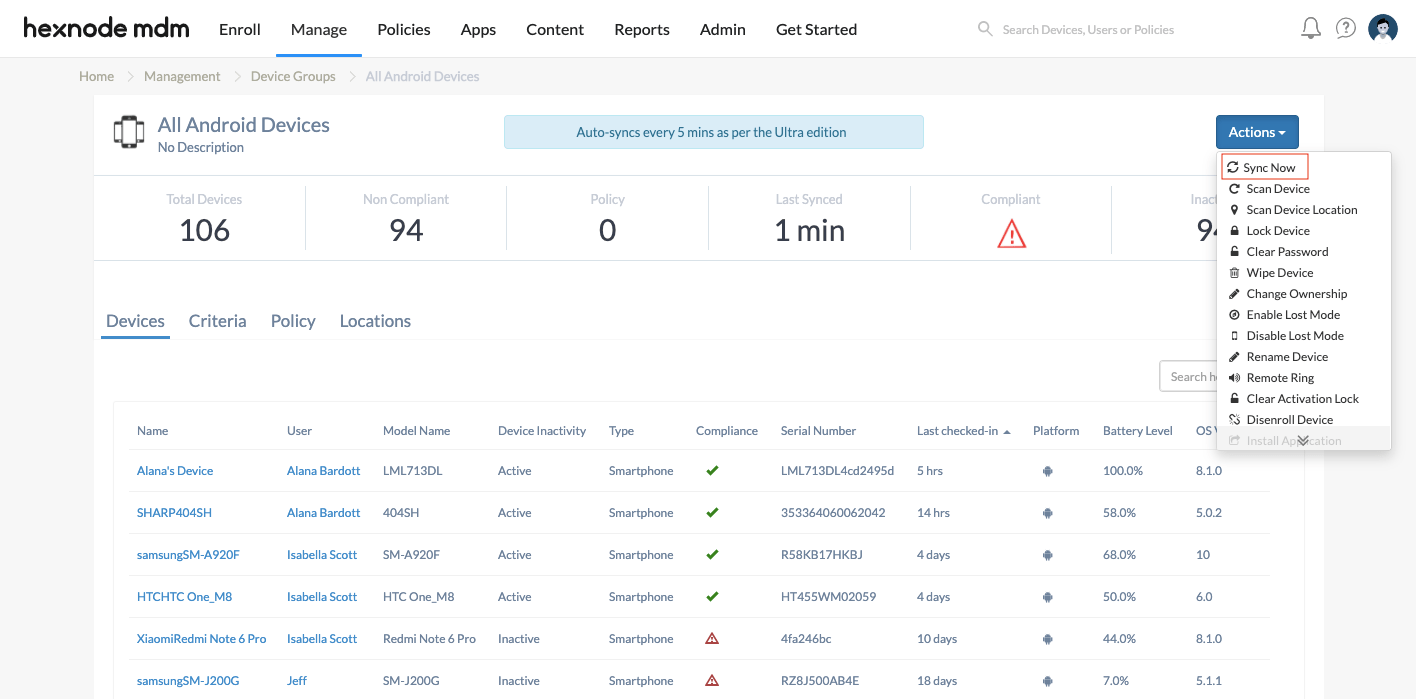This screenshot has height=699, width=1416.
Task: Navigate to Device Groups breadcrumb
Action: (x=292, y=76)
